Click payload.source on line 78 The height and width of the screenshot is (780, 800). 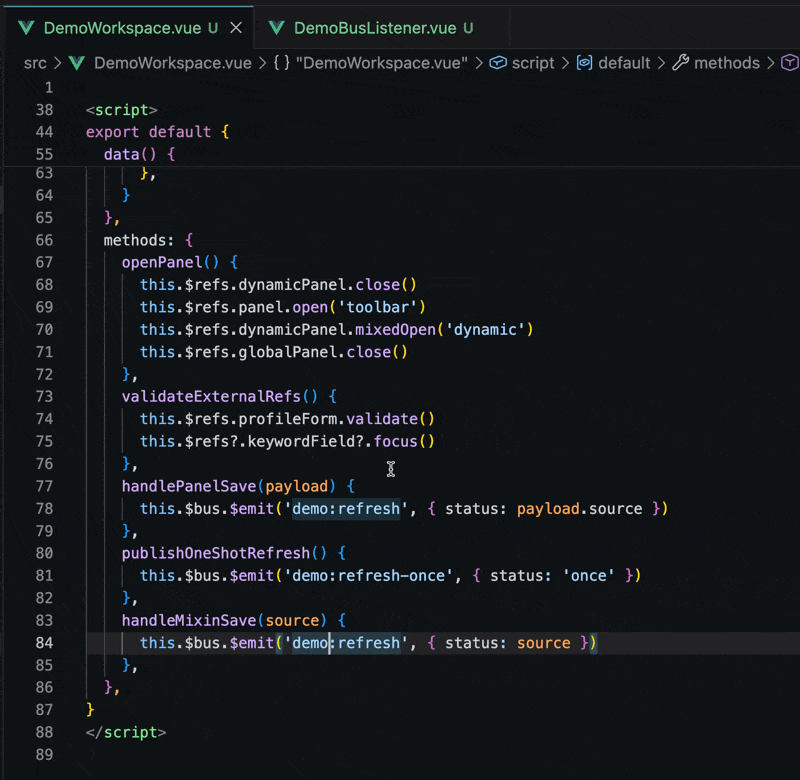(x=580, y=509)
